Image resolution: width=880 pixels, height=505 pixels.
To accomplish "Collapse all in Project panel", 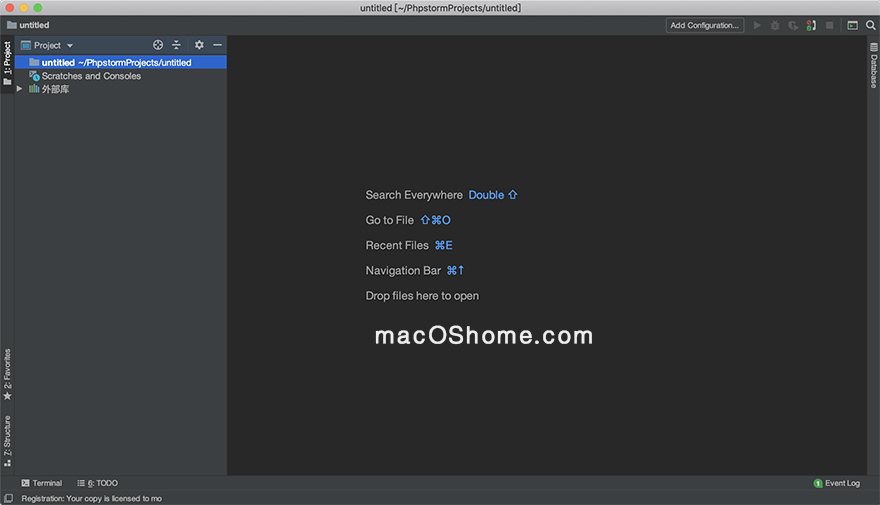I will [176, 45].
